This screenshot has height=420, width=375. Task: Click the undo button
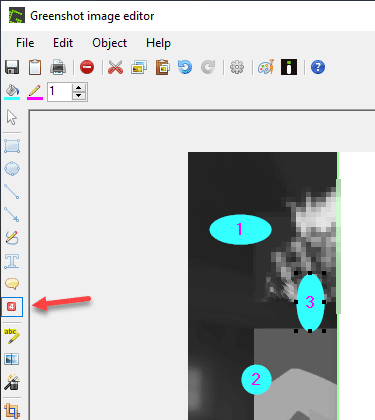(x=185, y=67)
